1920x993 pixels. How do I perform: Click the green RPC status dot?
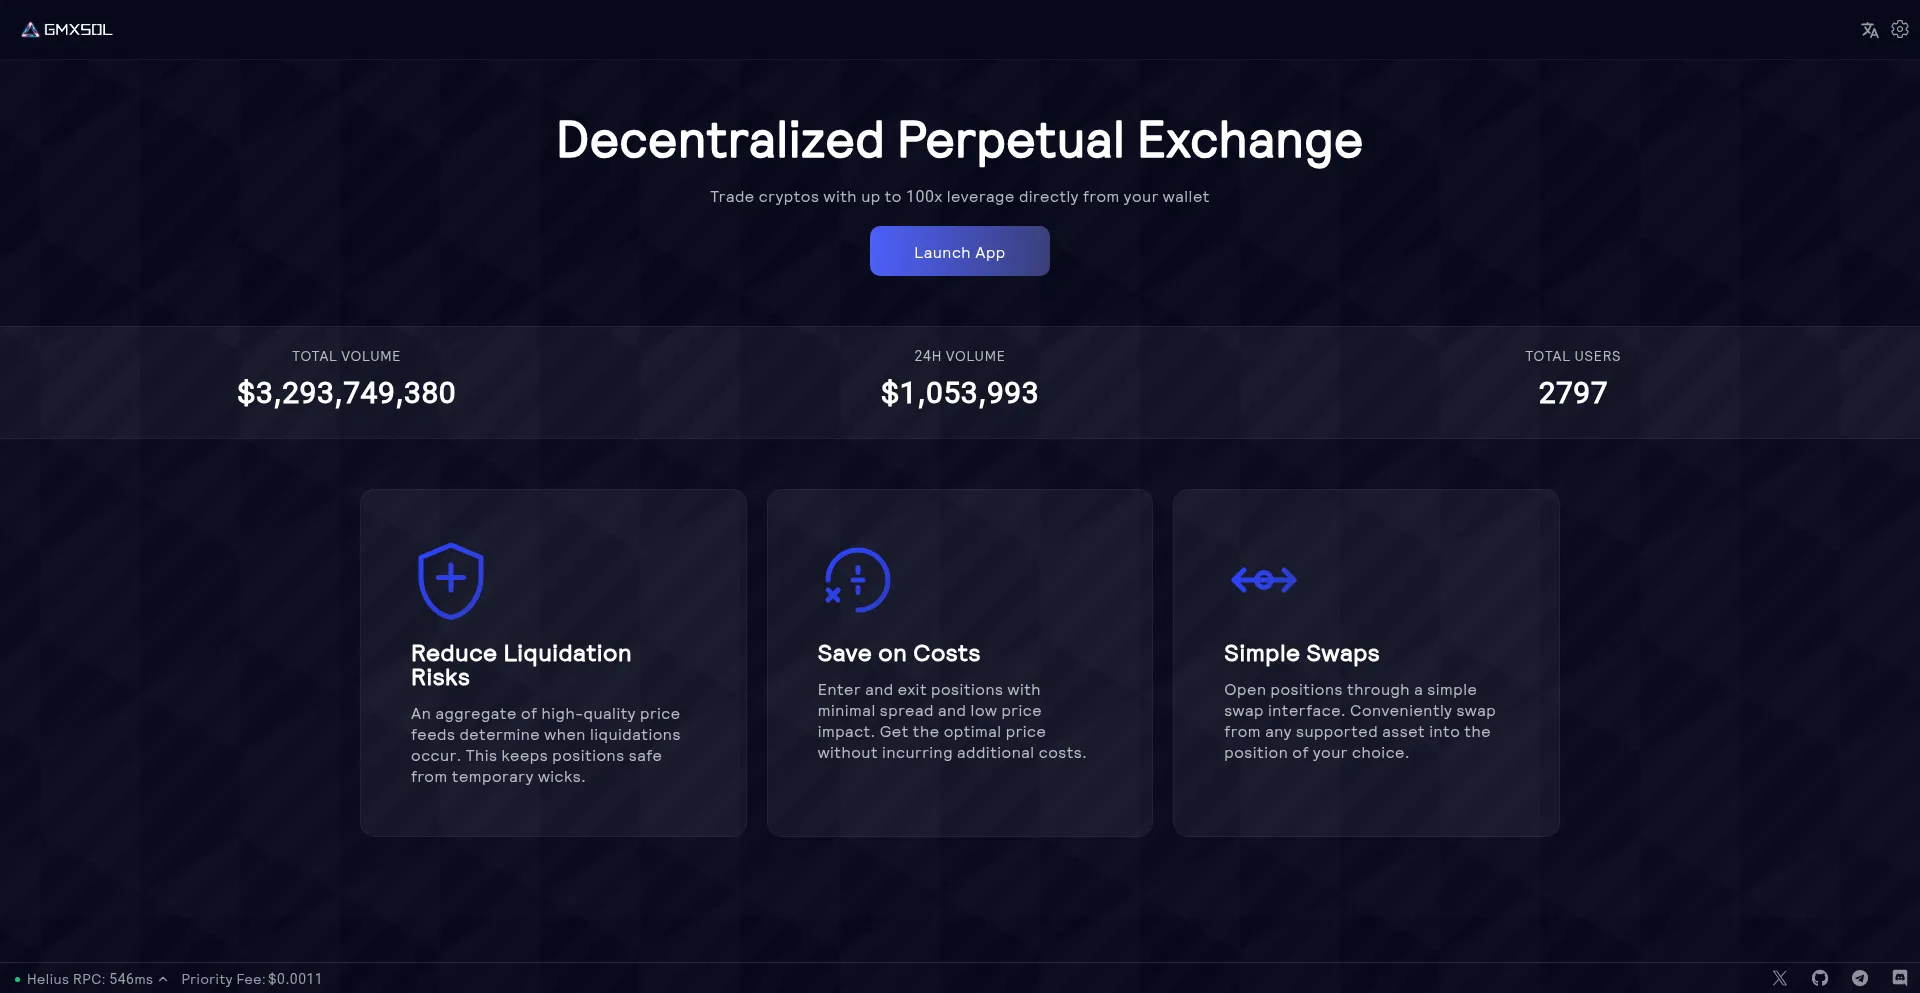(17, 979)
